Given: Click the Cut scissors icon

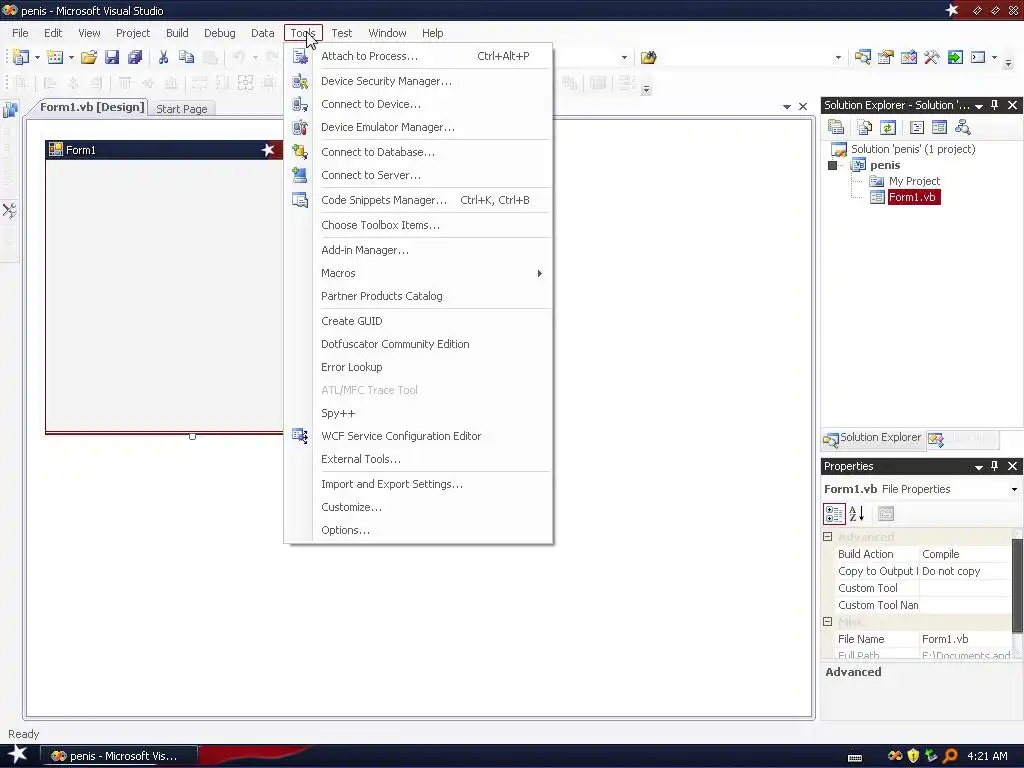Looking at the screenshot, I should pyautogui.click(x=163, y=57).
